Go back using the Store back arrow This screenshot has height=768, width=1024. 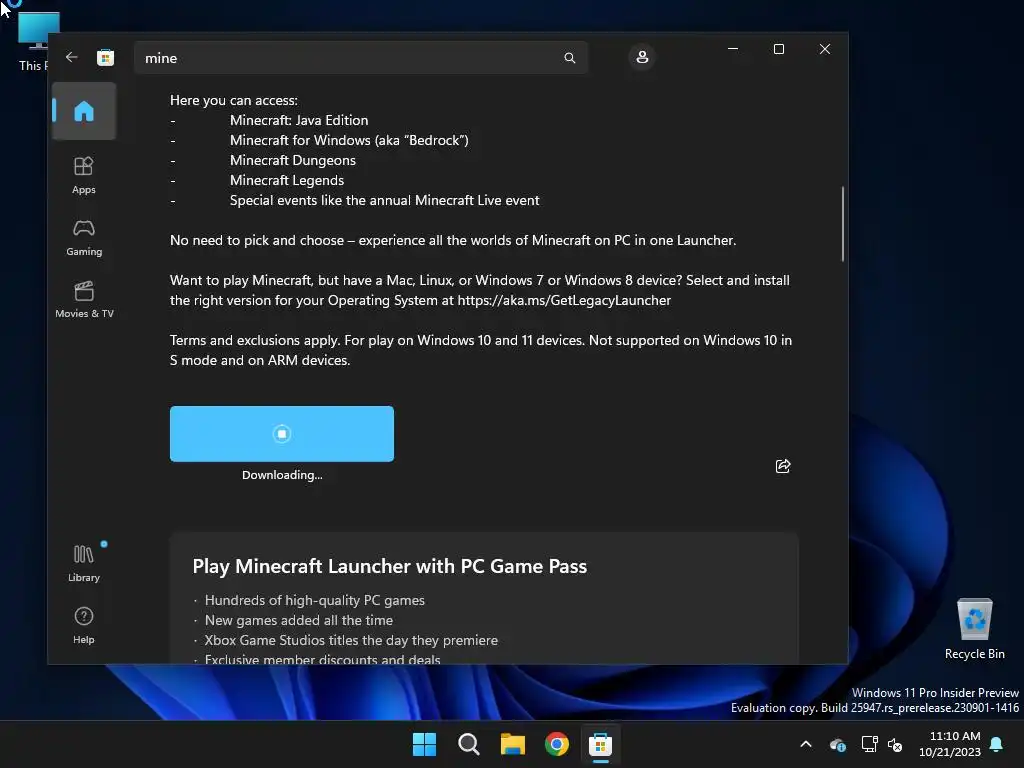coord(72,57)
